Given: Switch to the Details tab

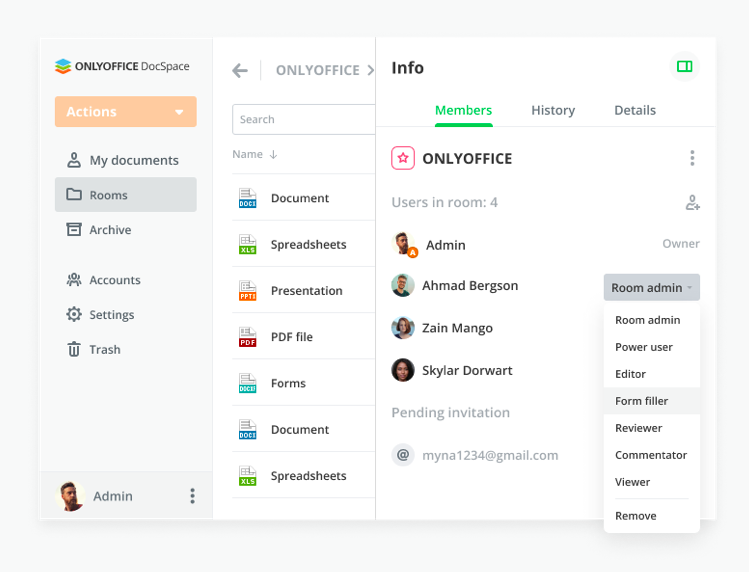Looking at the screenshot, I should coord(635,110).
